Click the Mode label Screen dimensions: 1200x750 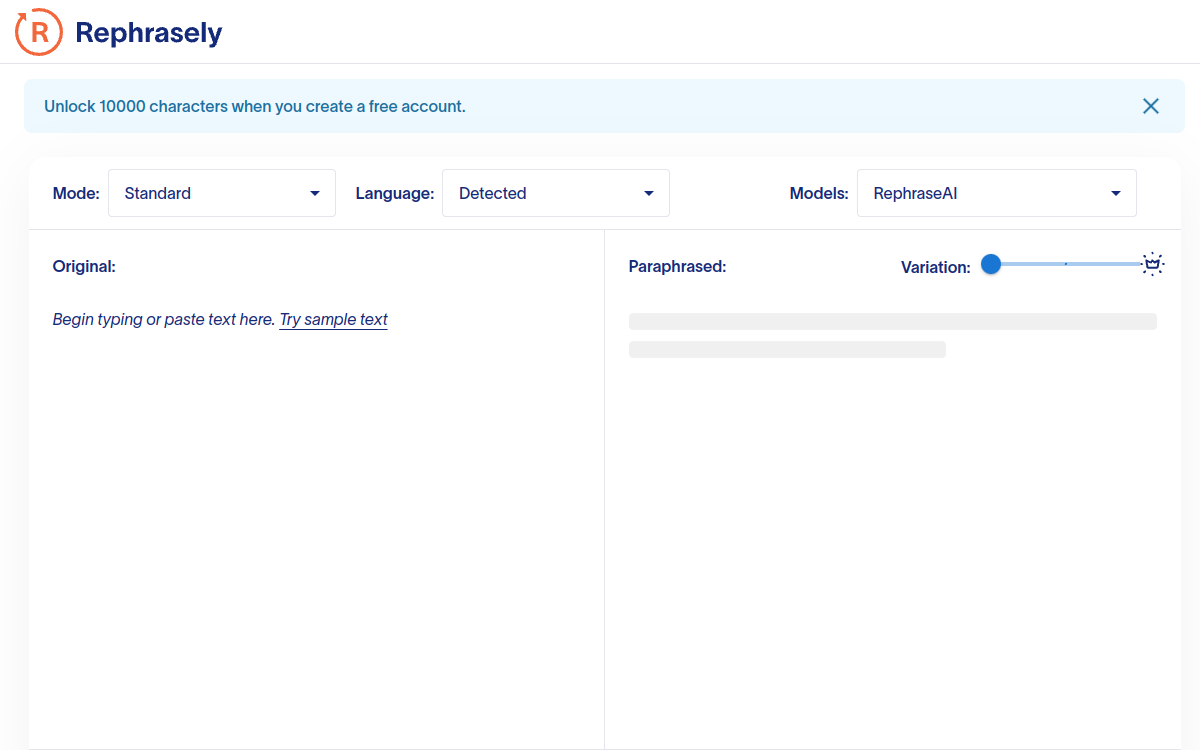76,193
